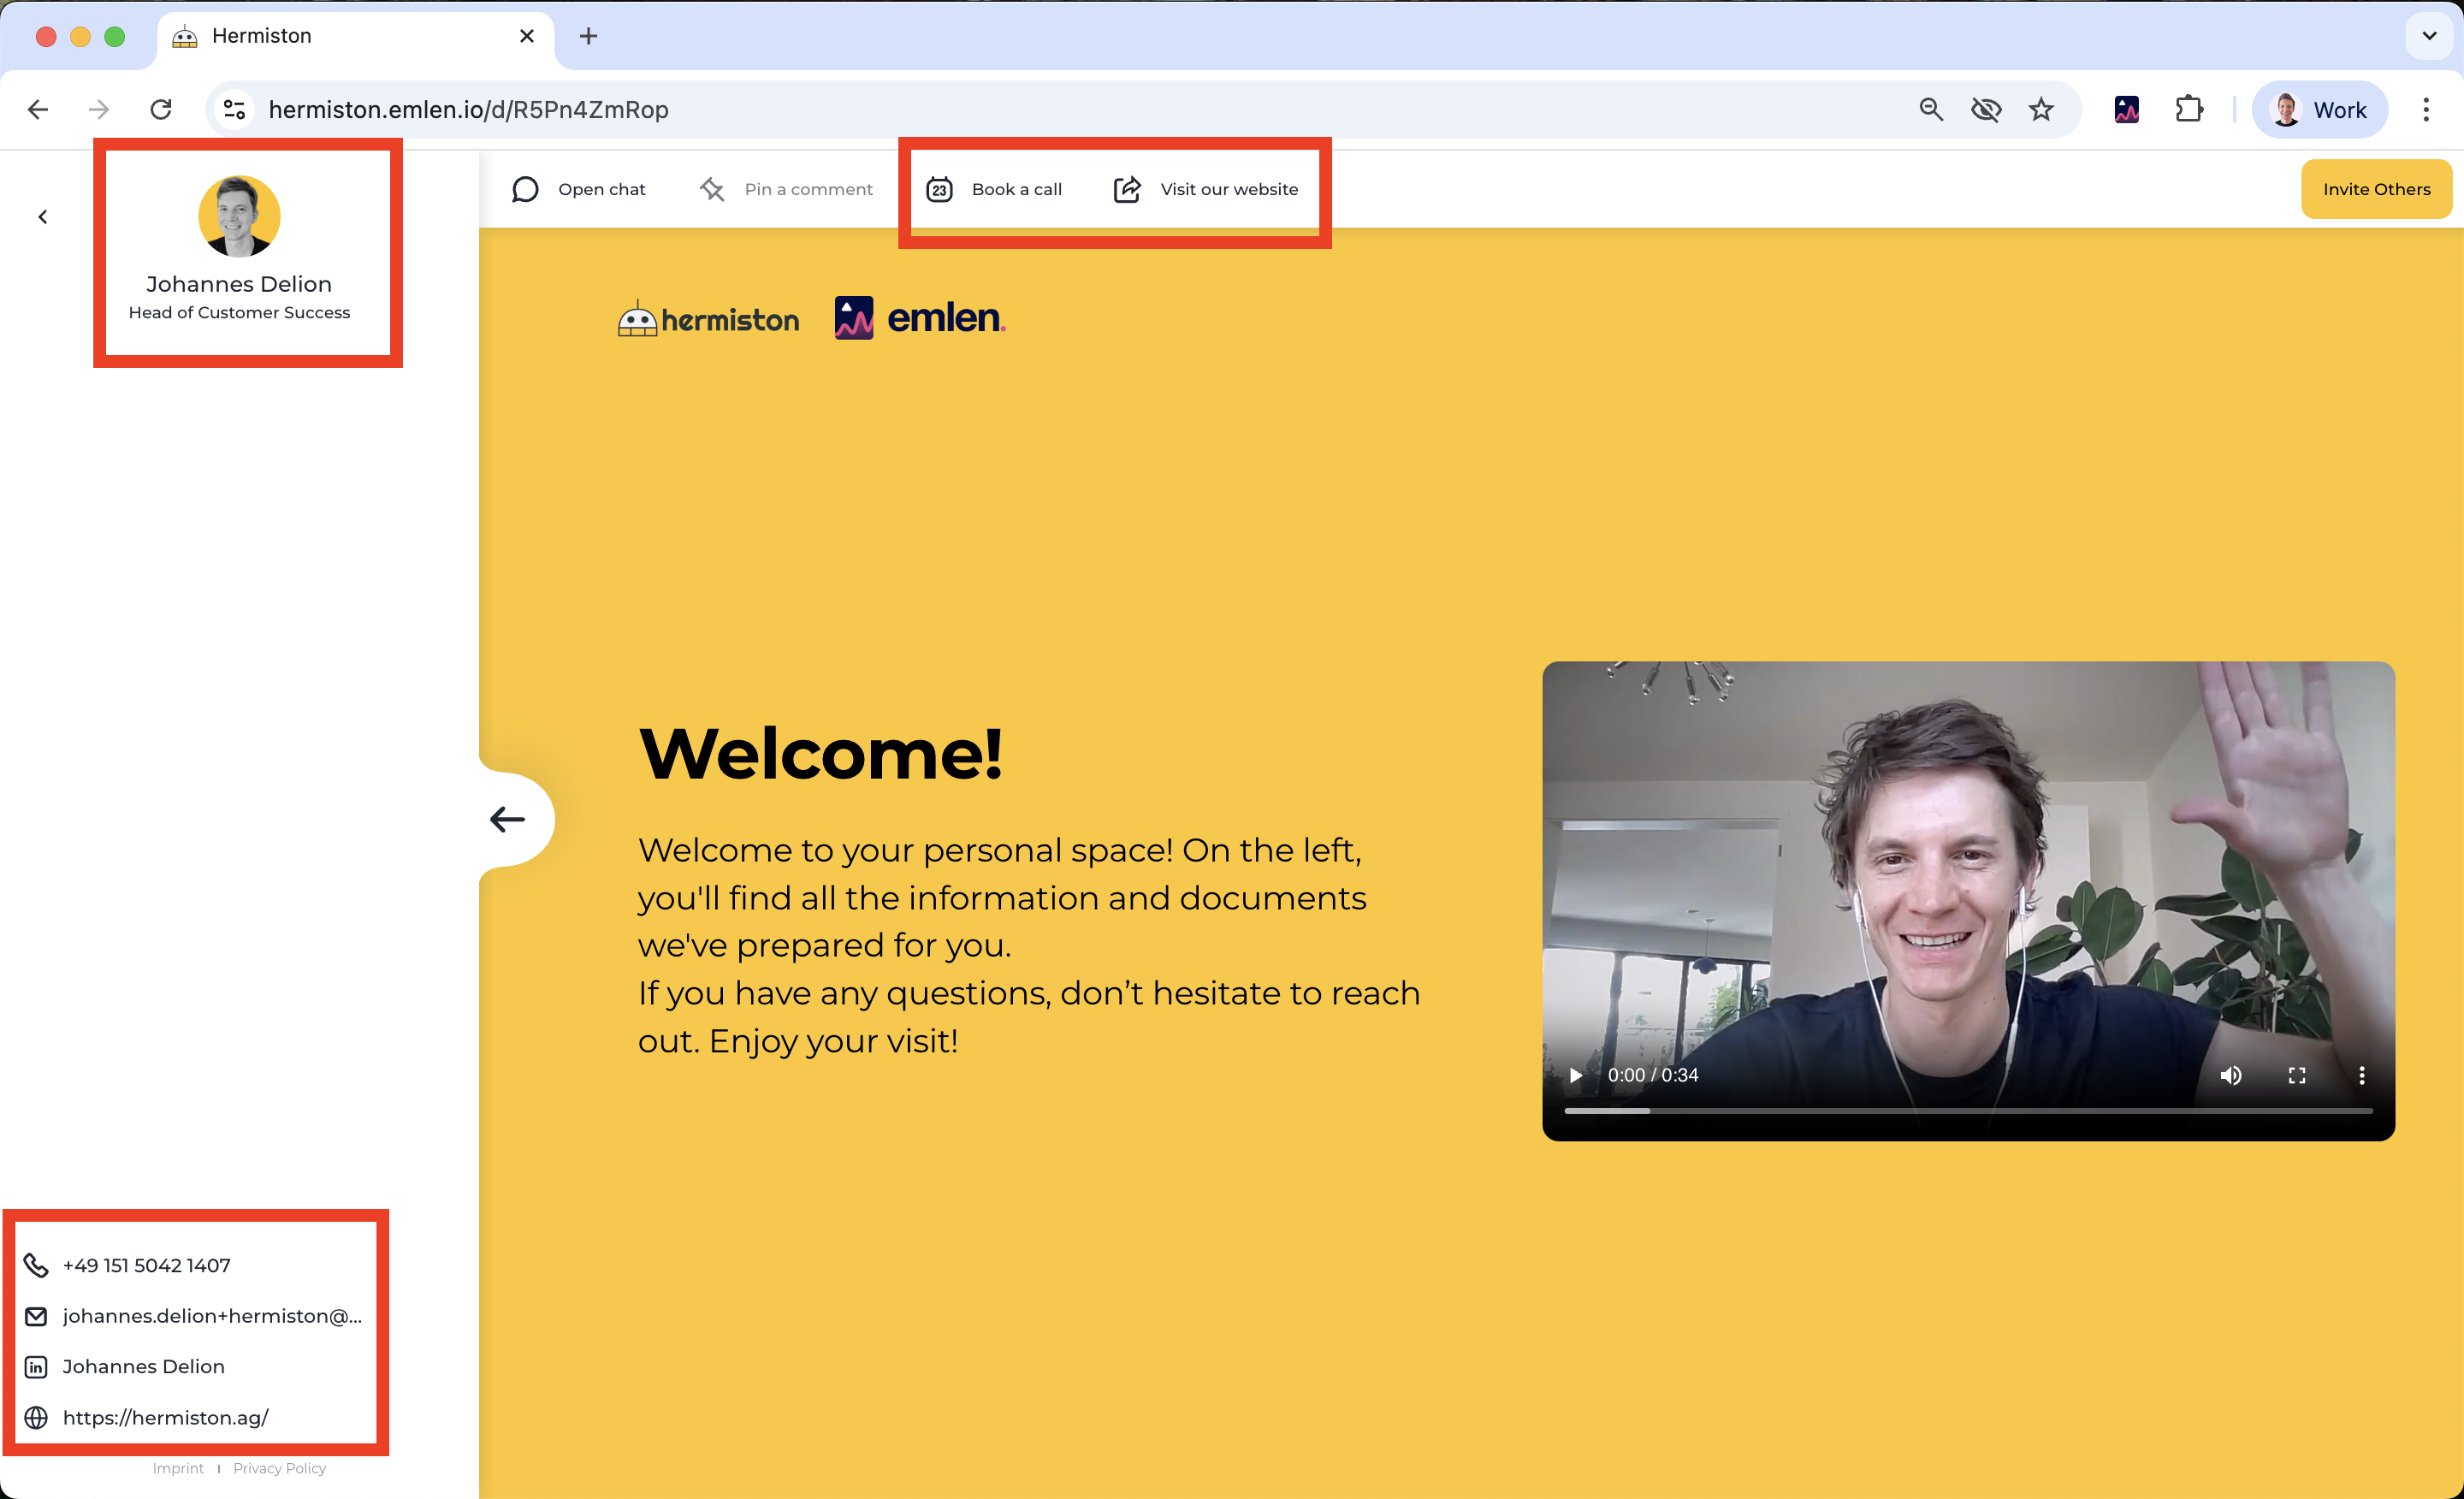This screenshot has height=1499, width=2464.
Task: Toggle fullscreen on the welcome video
Action: [2297, 1075]
